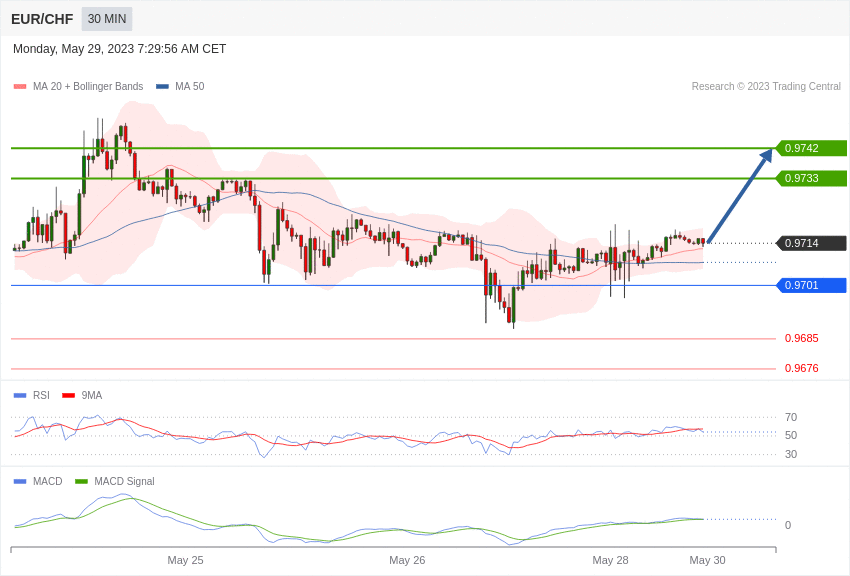Toggle the MACD Signal legend entry

tap(114, 481)
